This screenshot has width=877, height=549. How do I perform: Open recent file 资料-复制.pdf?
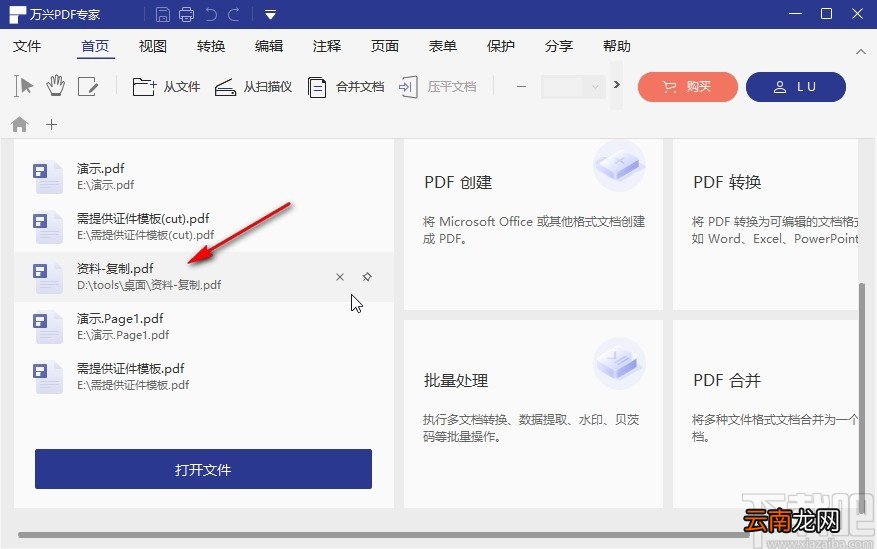(x=204, y=277)
